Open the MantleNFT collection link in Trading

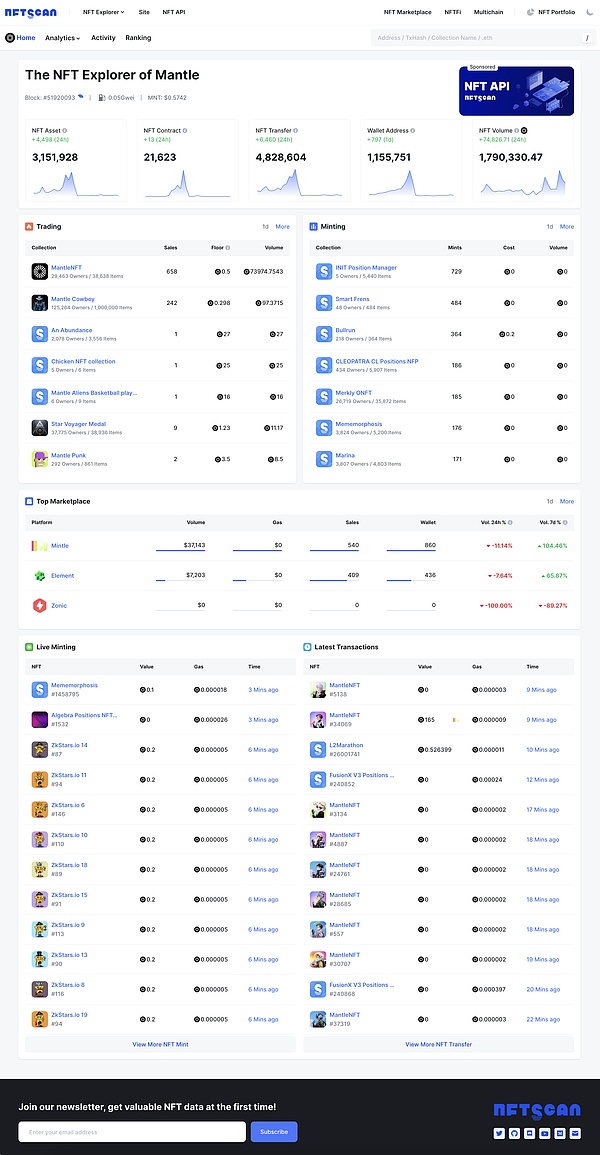pyautogui.click(x=66, y=268)
